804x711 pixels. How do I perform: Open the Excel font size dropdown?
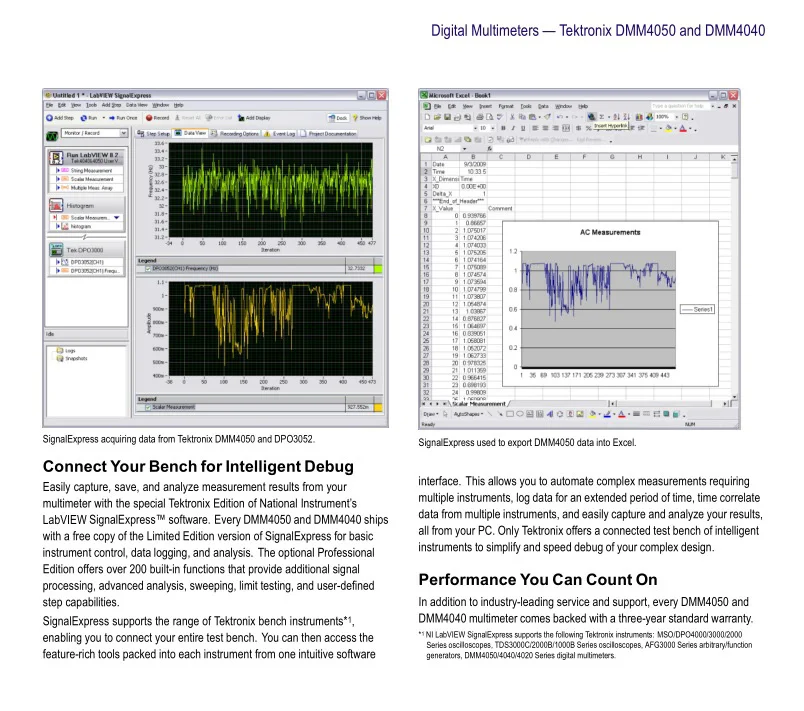(484, 129)
